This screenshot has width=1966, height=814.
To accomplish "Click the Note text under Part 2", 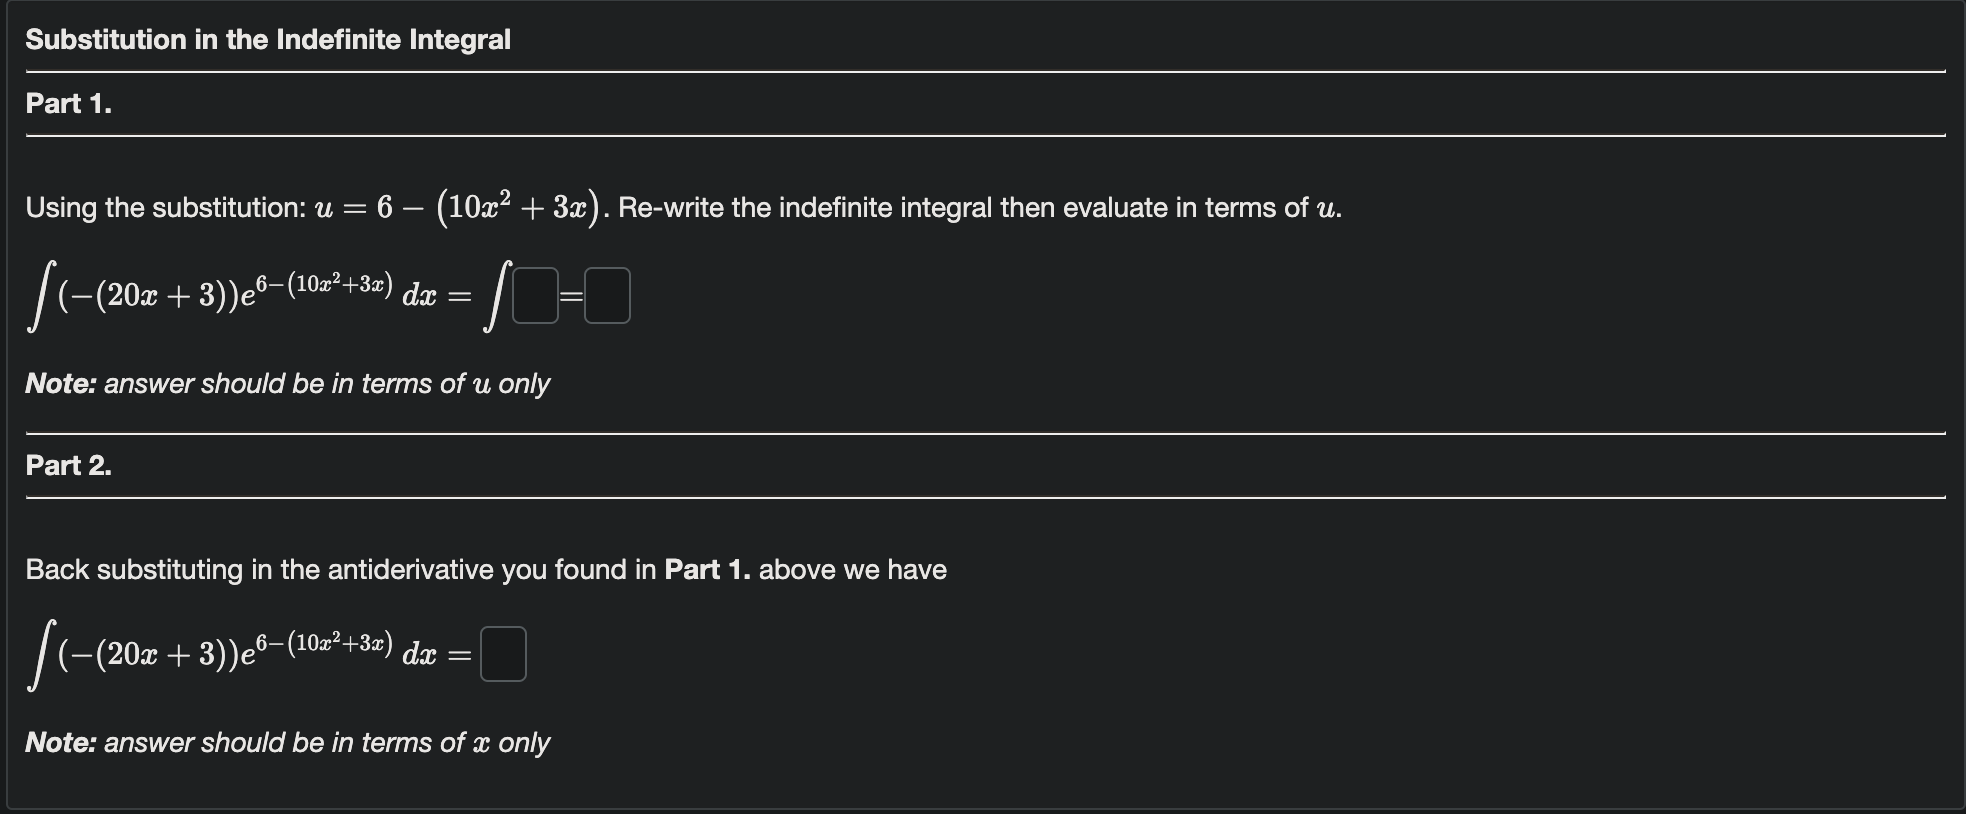I will click(x=288, y=743).
